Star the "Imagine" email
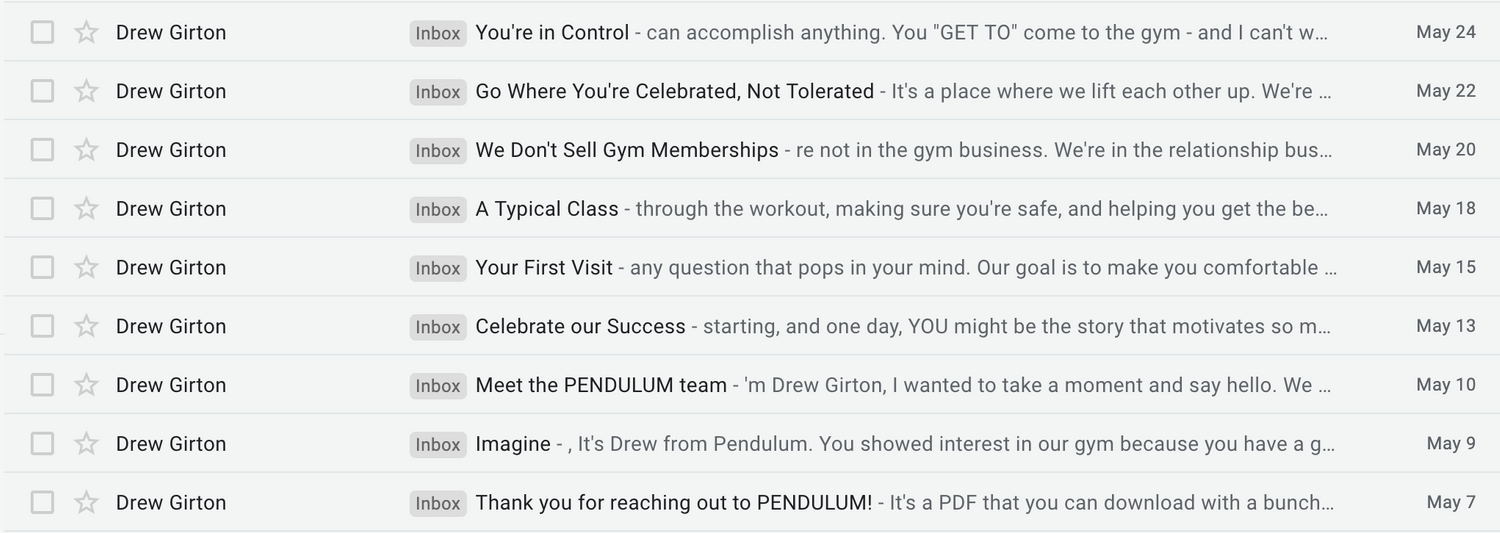This screenshot has height=533, width=1500. point(87,444)
